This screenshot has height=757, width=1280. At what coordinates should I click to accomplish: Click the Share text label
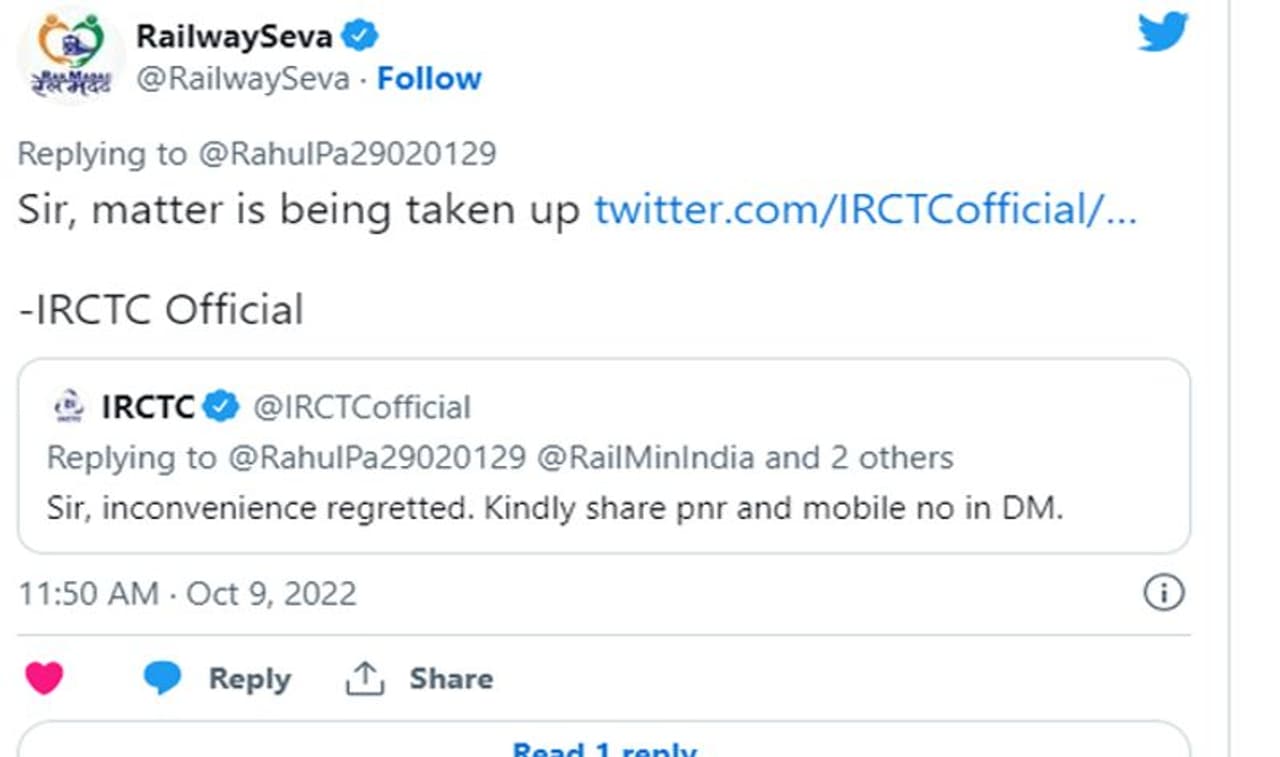(451, 679)
